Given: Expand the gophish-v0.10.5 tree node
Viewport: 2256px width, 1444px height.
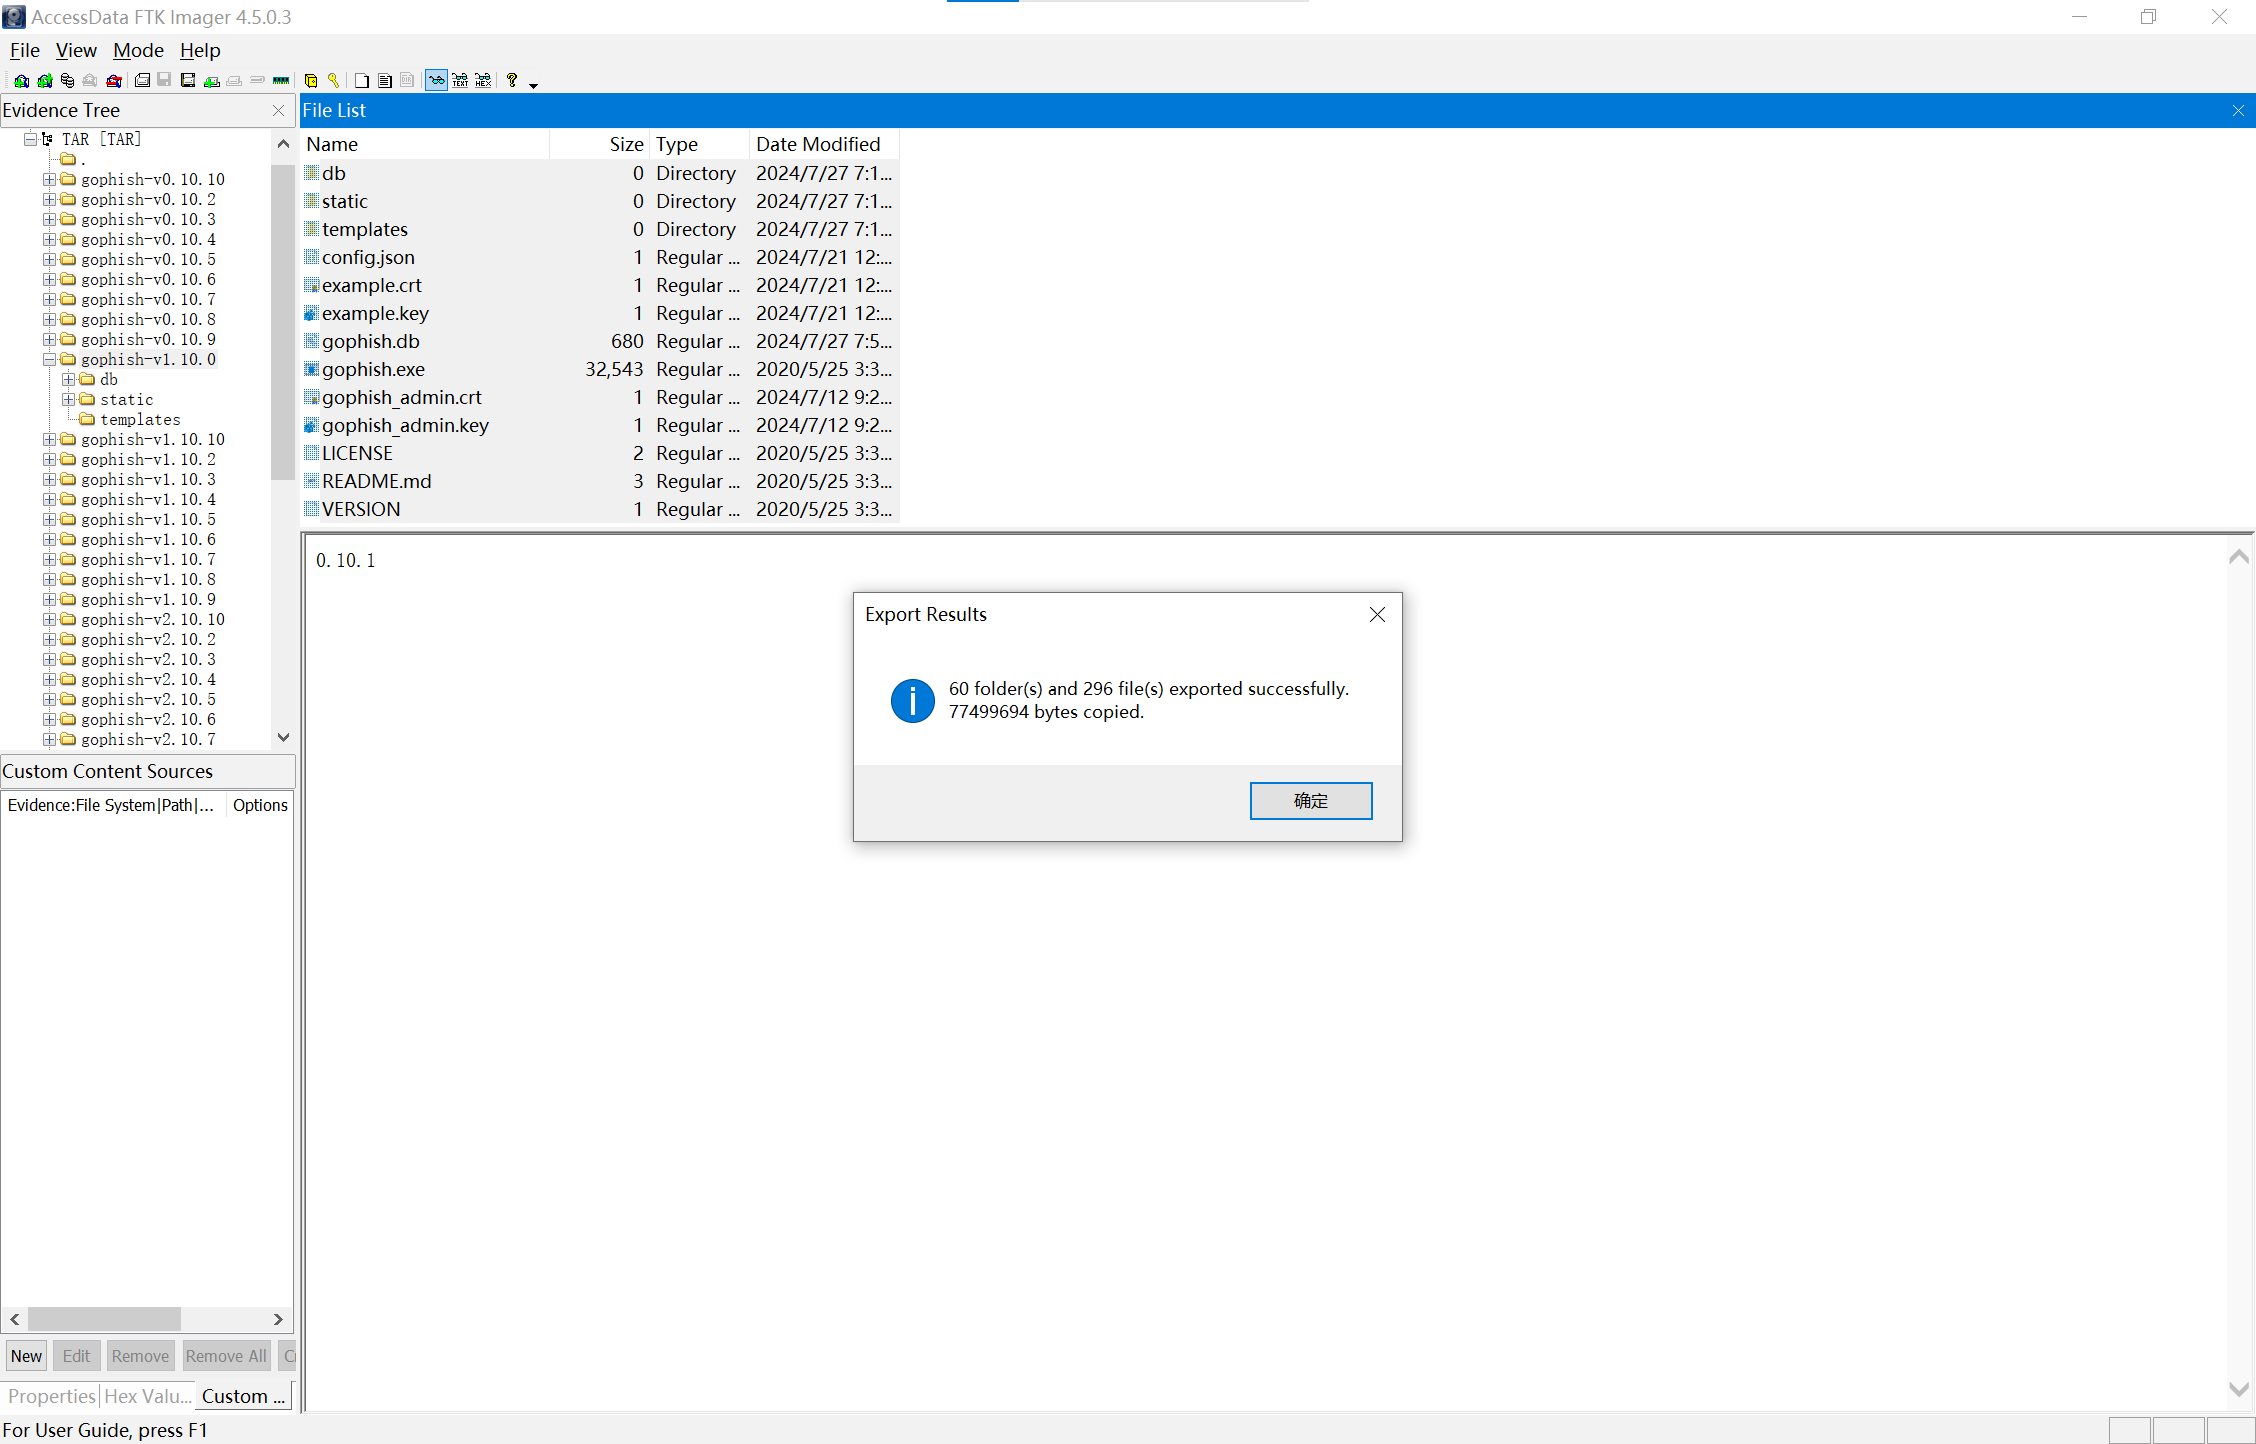Looking at the screenshot, I should [x=49, y=259].
